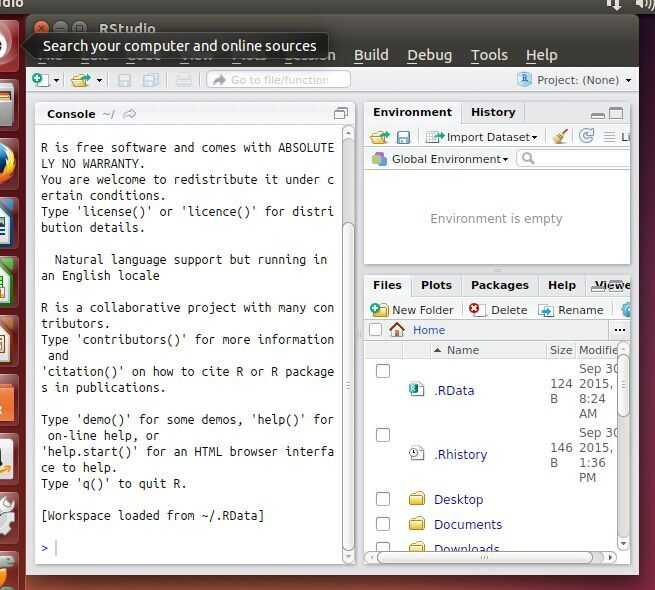Click the Home house icon in path bar
The width and height of the screenshot is (655, 590).
(x=396, y=330)
